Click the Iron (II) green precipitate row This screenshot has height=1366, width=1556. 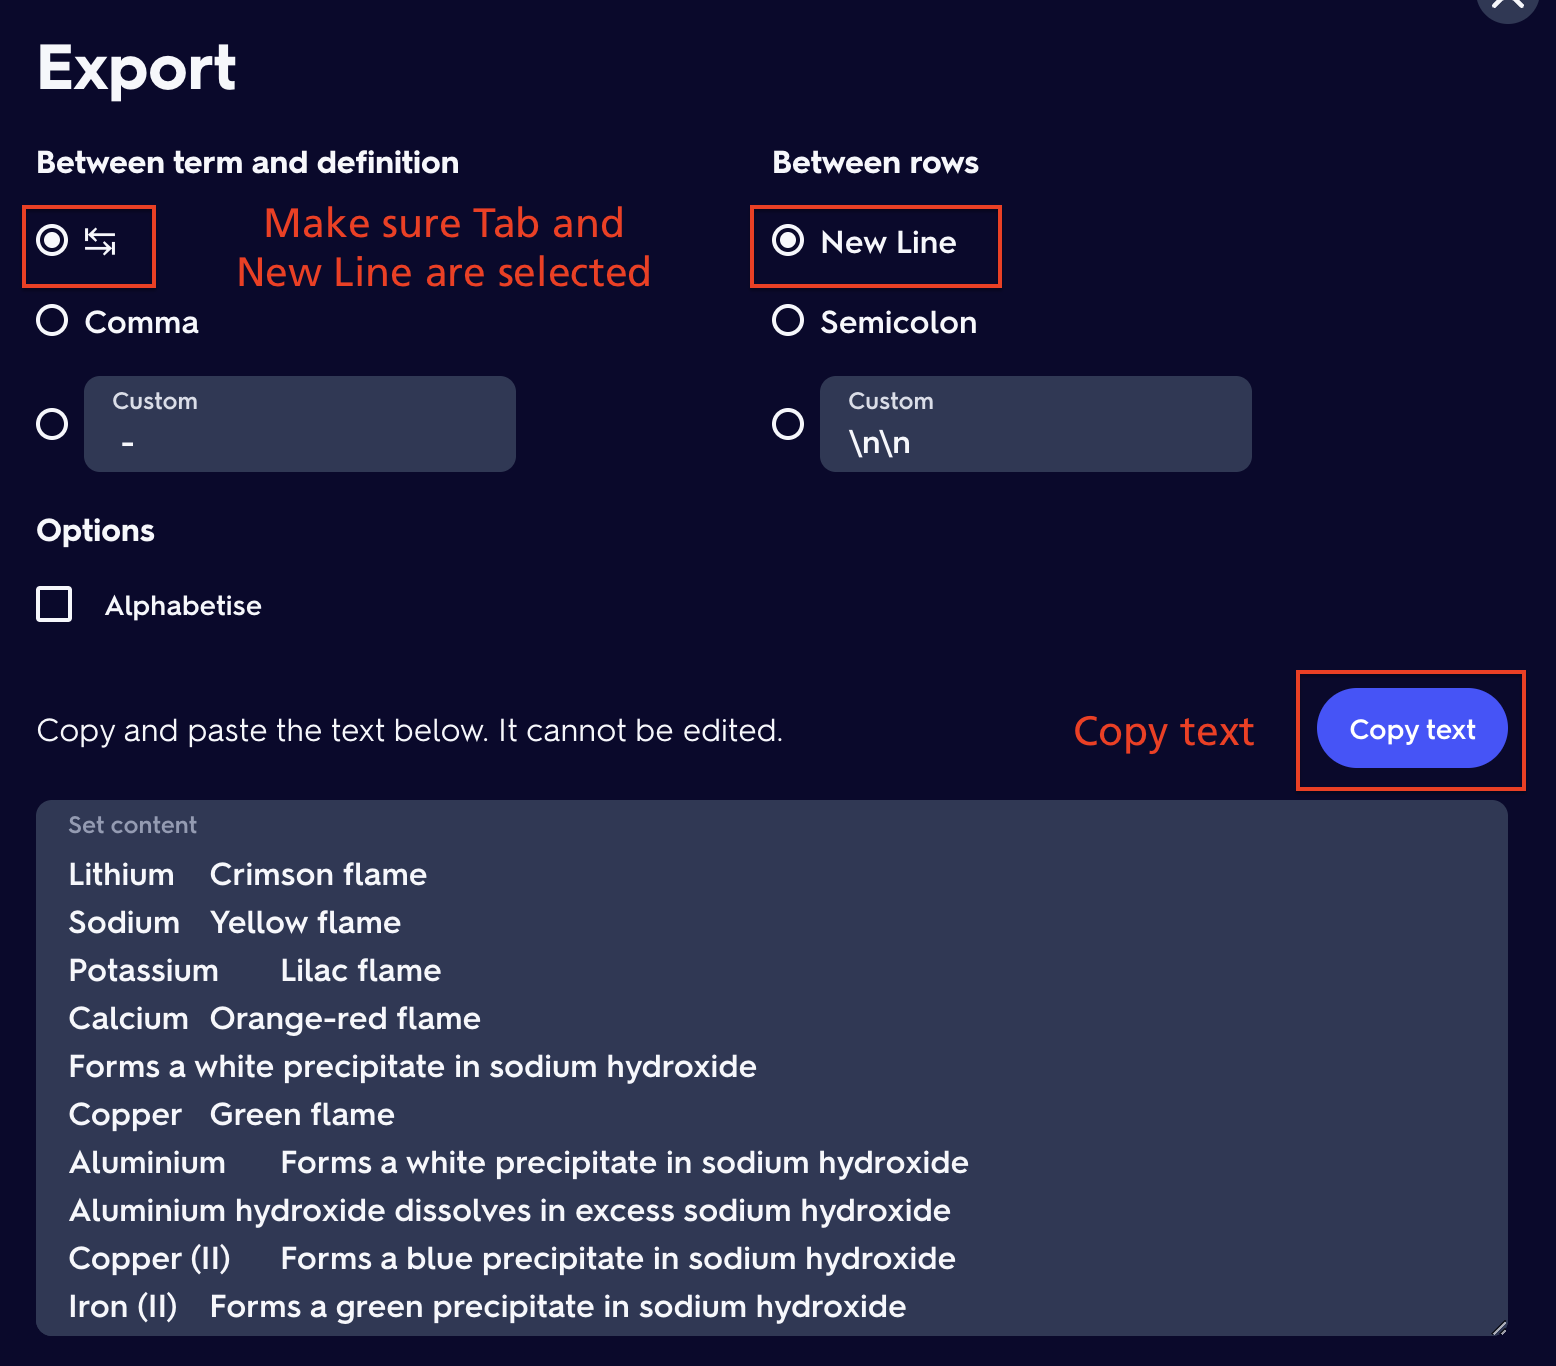click(487, 1307)
